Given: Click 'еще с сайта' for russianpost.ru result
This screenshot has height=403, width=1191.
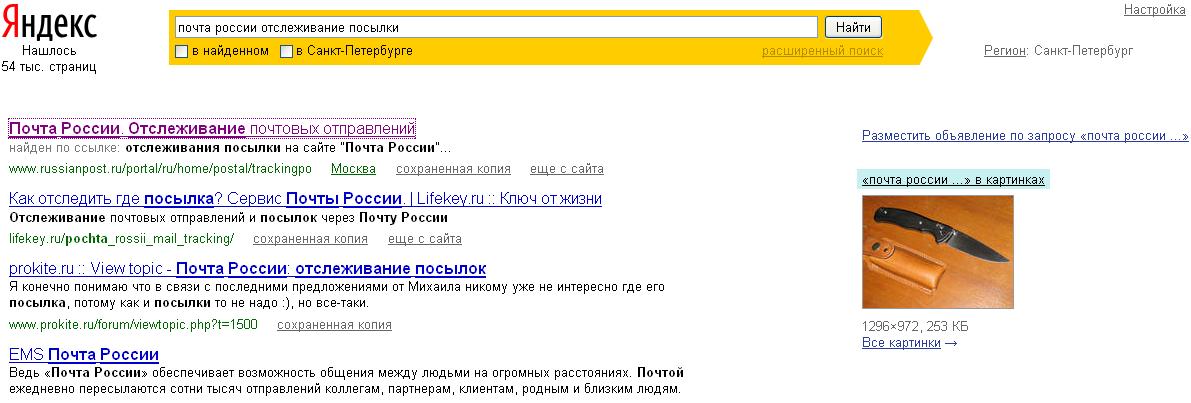Looking at the screenshot, I should coord(567,168).
